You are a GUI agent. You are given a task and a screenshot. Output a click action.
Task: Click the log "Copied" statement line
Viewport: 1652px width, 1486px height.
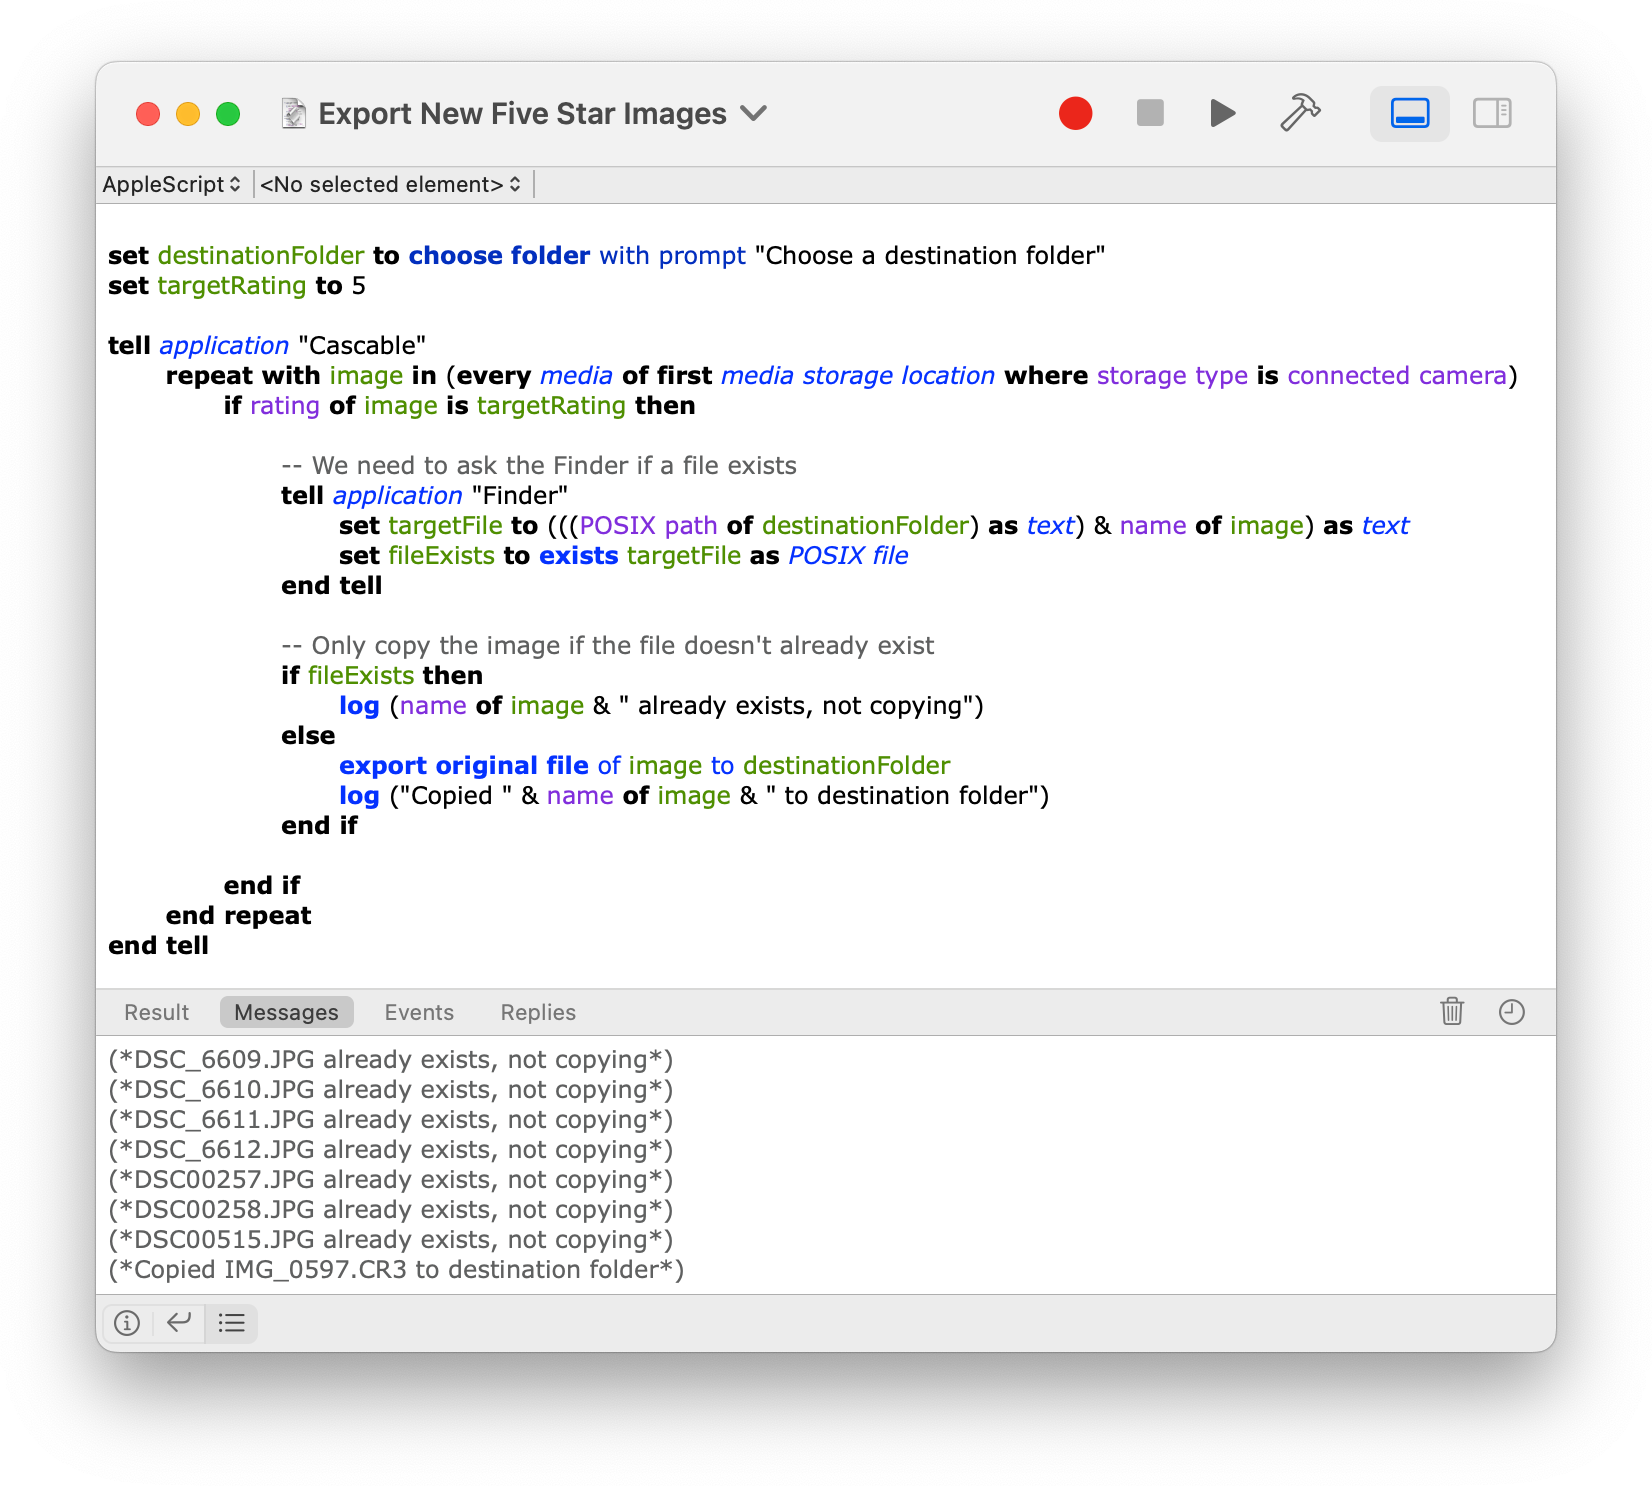(x=694, y=796)
